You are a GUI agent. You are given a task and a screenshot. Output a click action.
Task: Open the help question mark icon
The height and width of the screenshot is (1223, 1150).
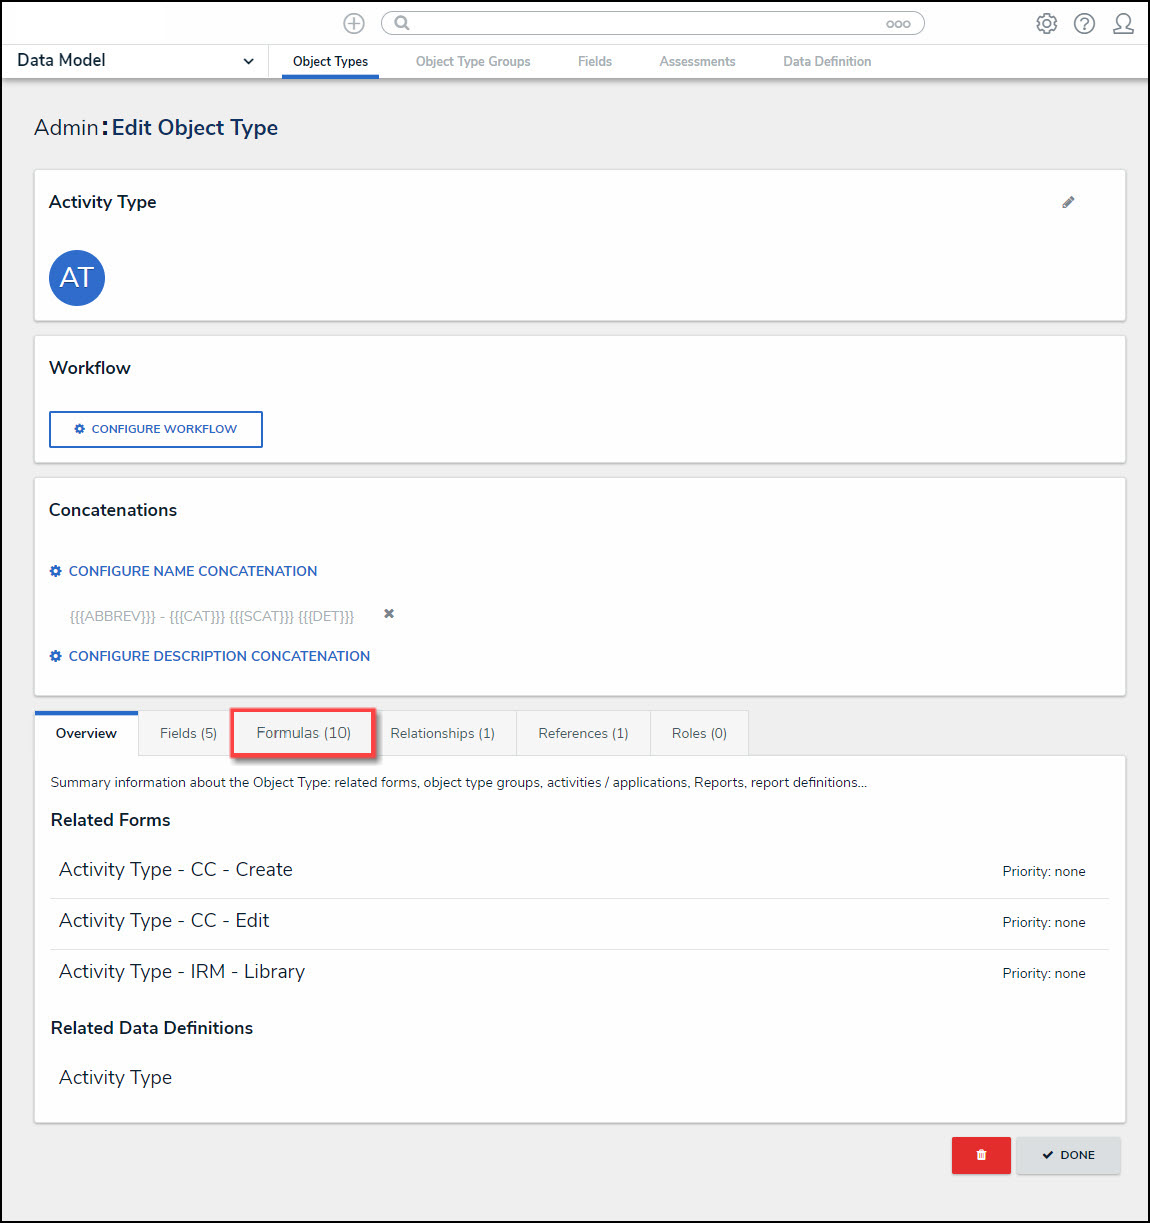(1084, 23)
